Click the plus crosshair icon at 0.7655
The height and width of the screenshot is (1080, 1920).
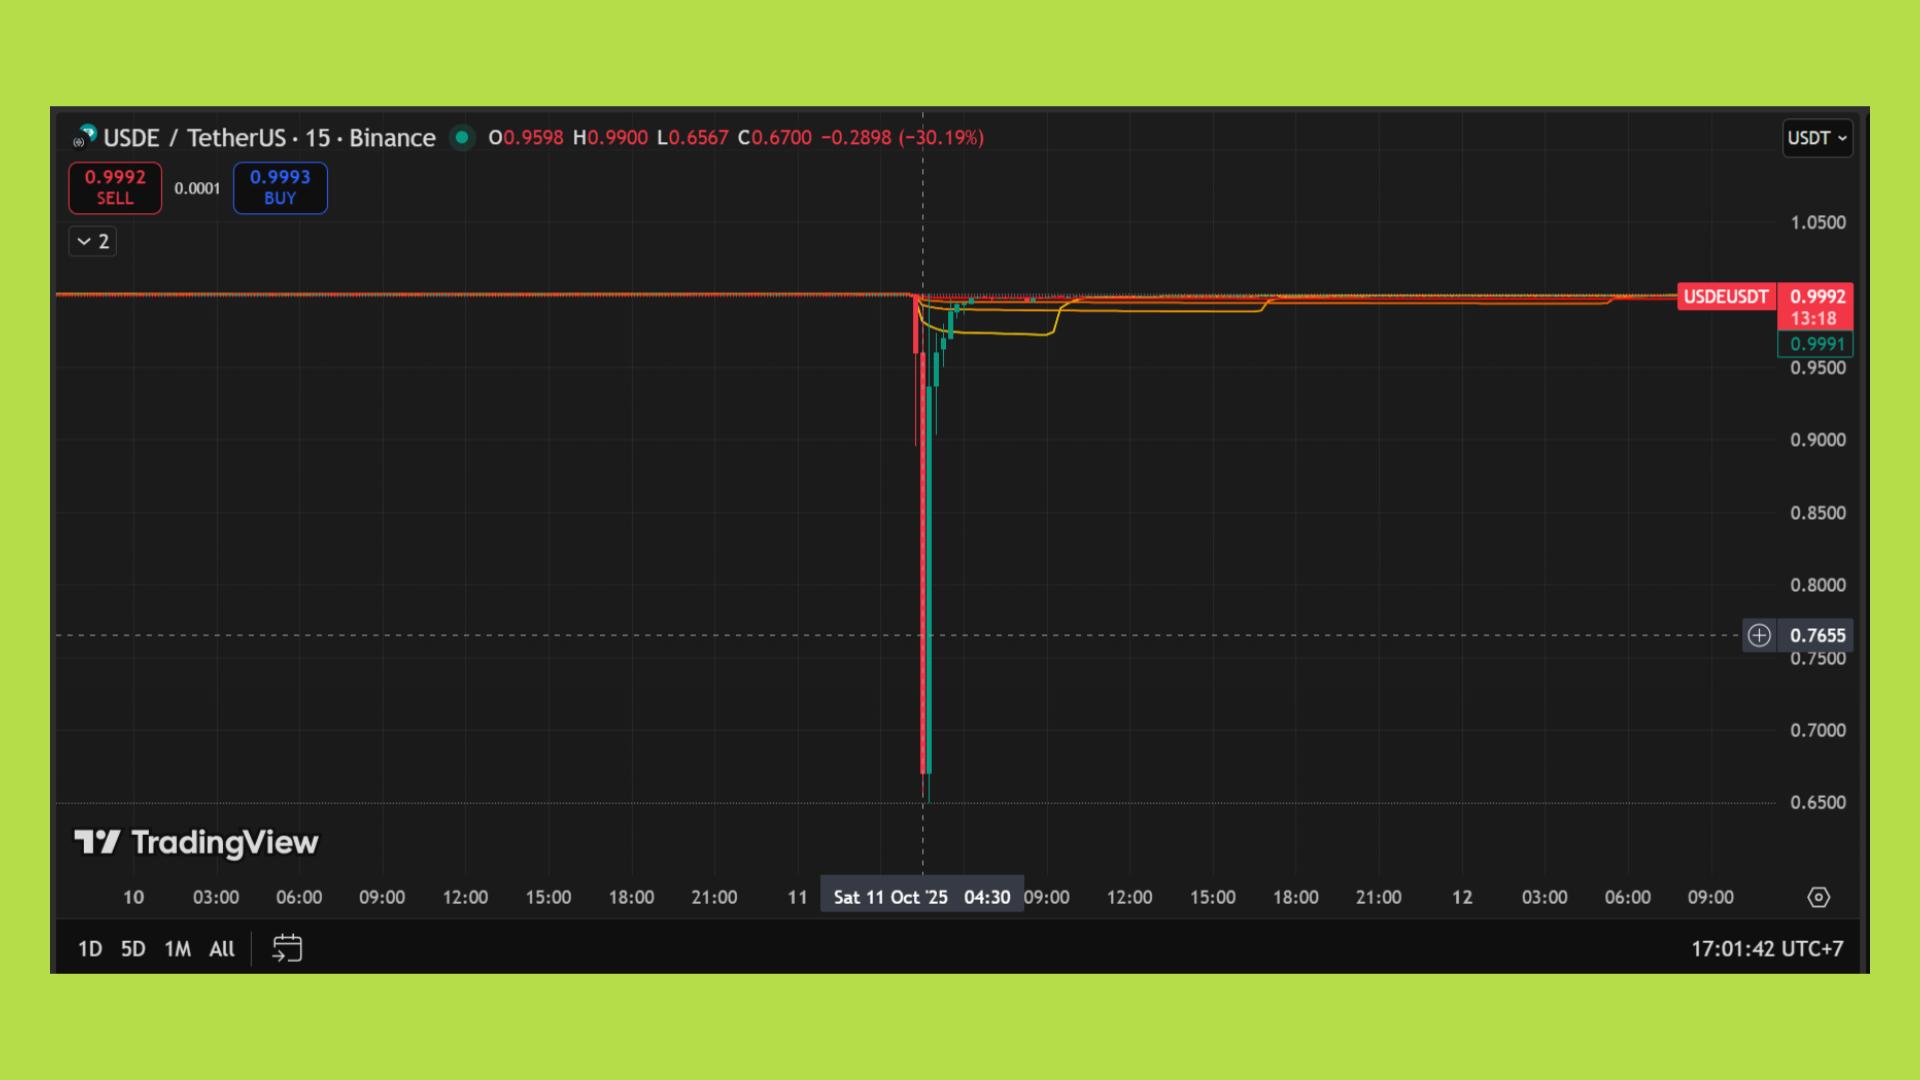click(1759, 635)
